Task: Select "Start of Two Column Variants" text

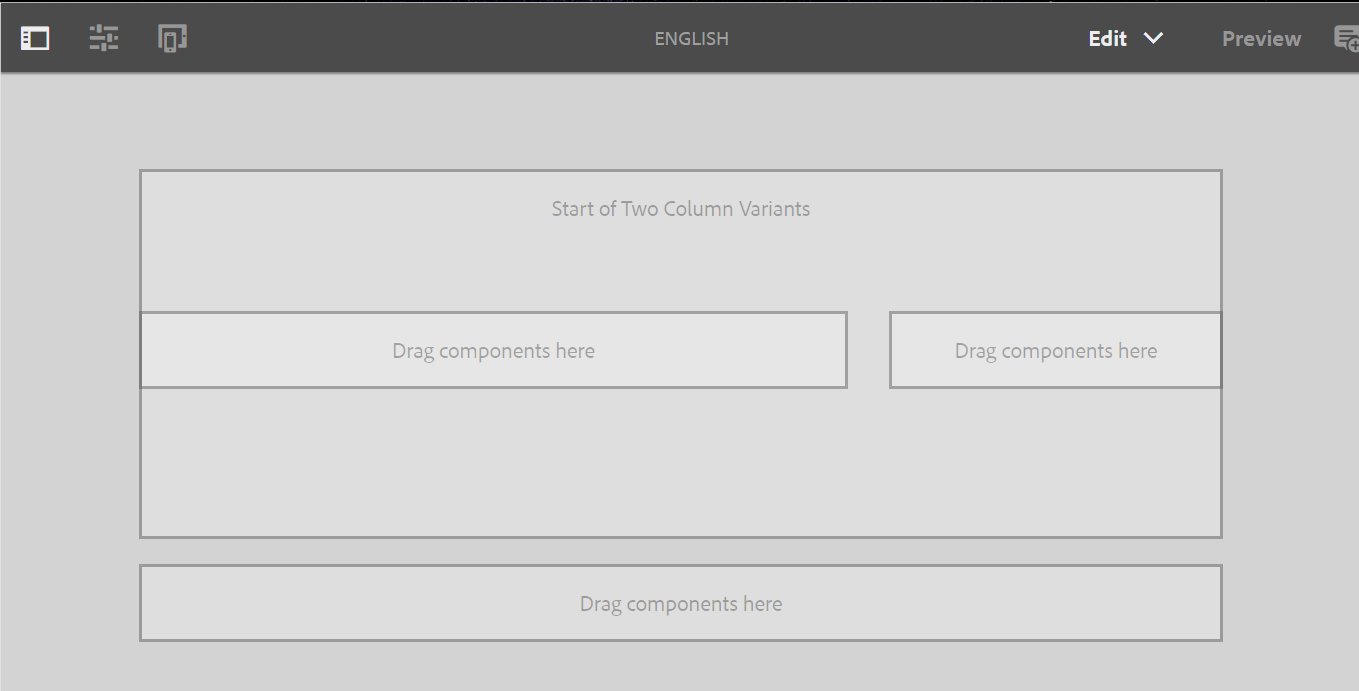Action: click(680, 209)
